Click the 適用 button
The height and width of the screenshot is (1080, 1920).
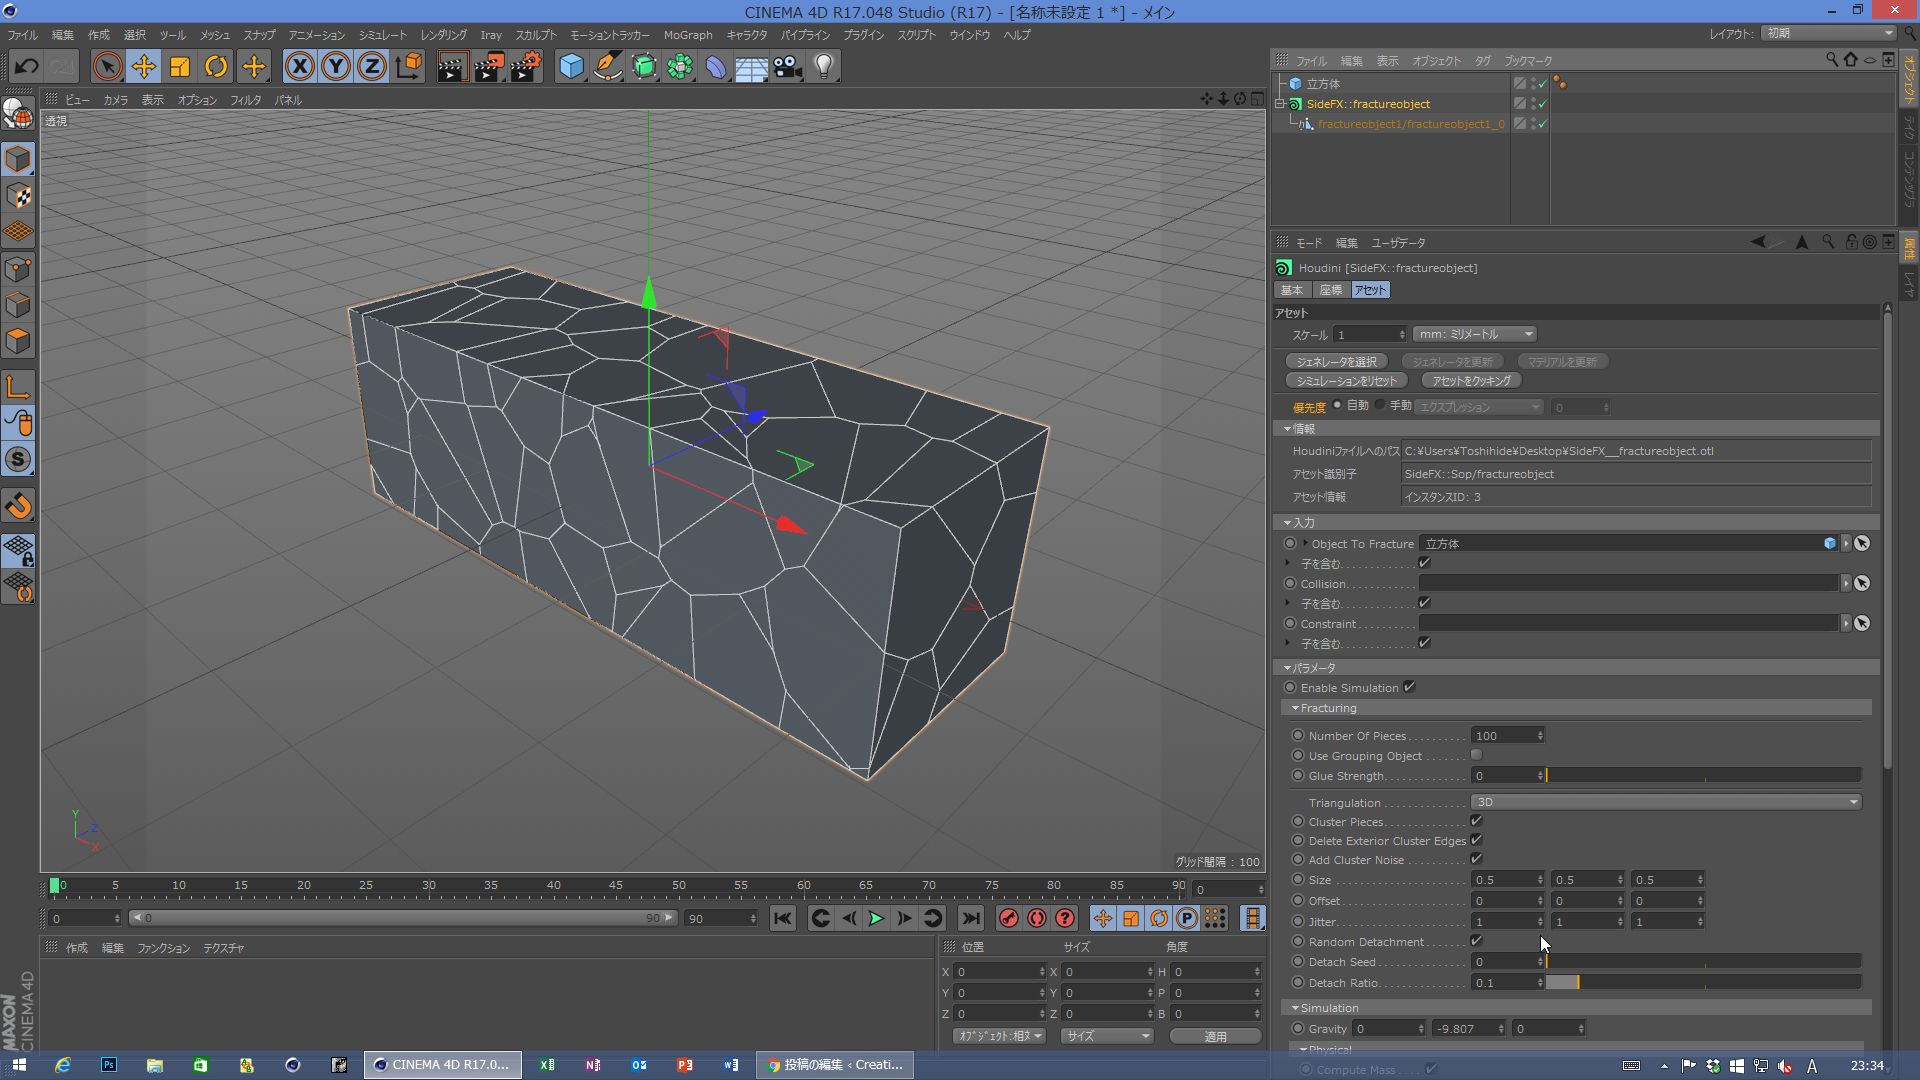tap(1215, 1036)
